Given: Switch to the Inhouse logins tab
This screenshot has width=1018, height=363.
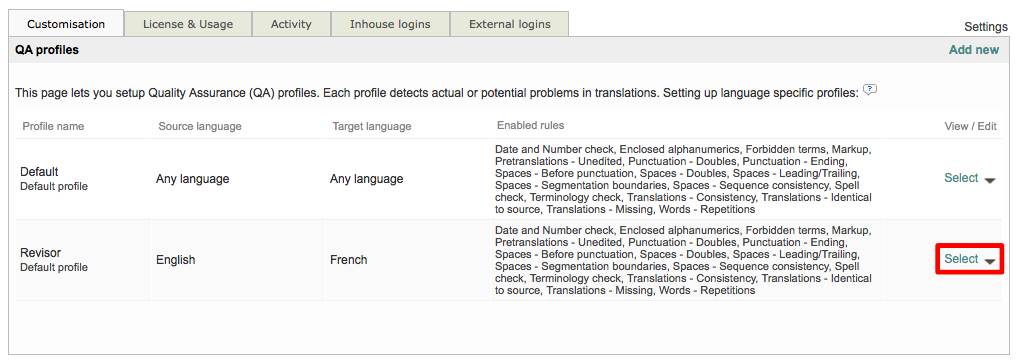Looking at the screenshot, I should (390, 24).
